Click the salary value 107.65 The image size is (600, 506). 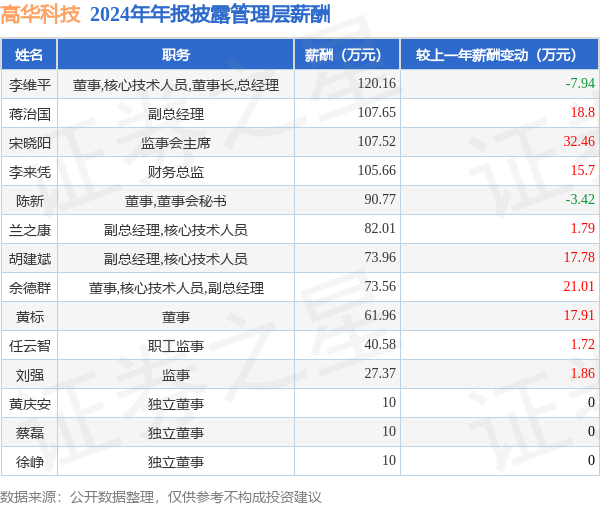coord(377,112)
